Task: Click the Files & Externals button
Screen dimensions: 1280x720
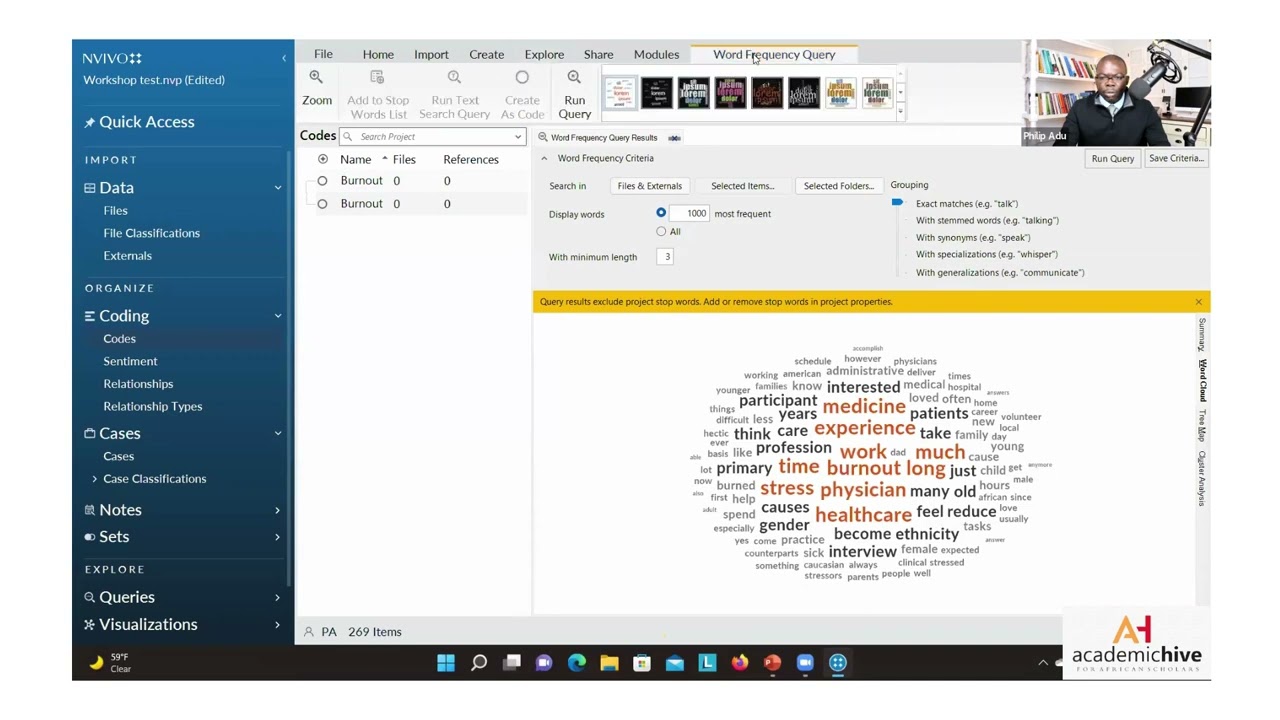Action: pos(649,186)
